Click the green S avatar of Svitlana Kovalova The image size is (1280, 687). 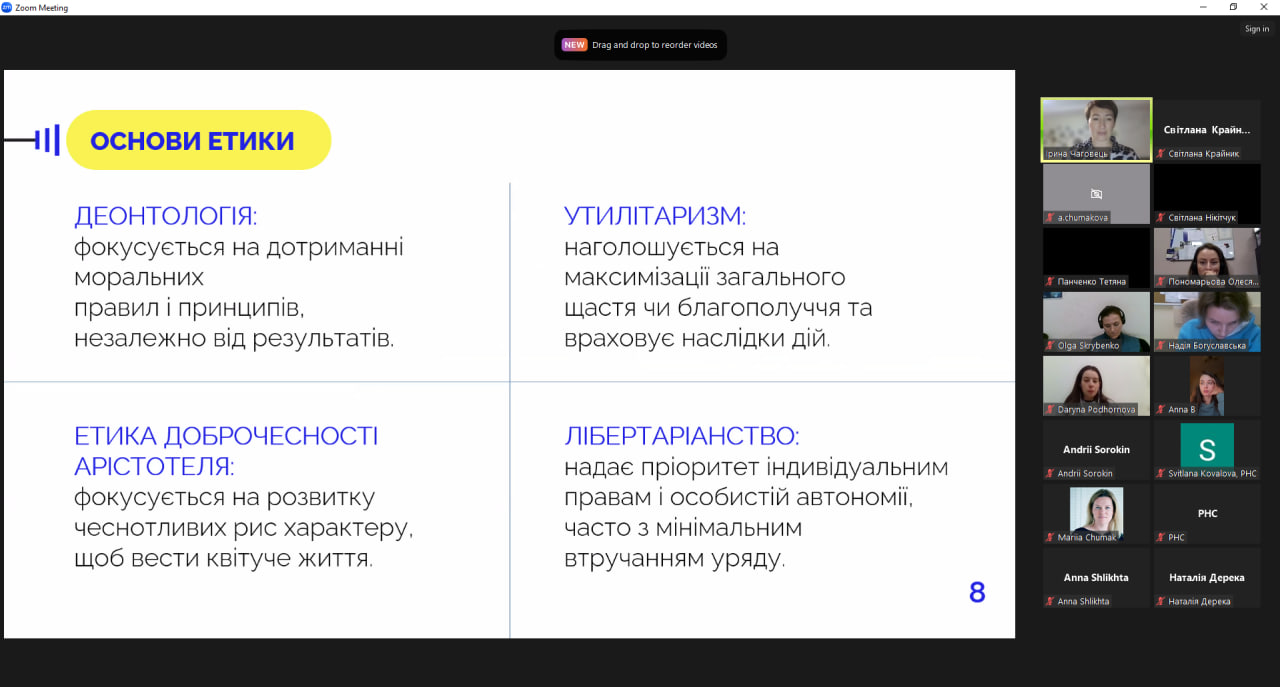click(x=1207, y=445)
